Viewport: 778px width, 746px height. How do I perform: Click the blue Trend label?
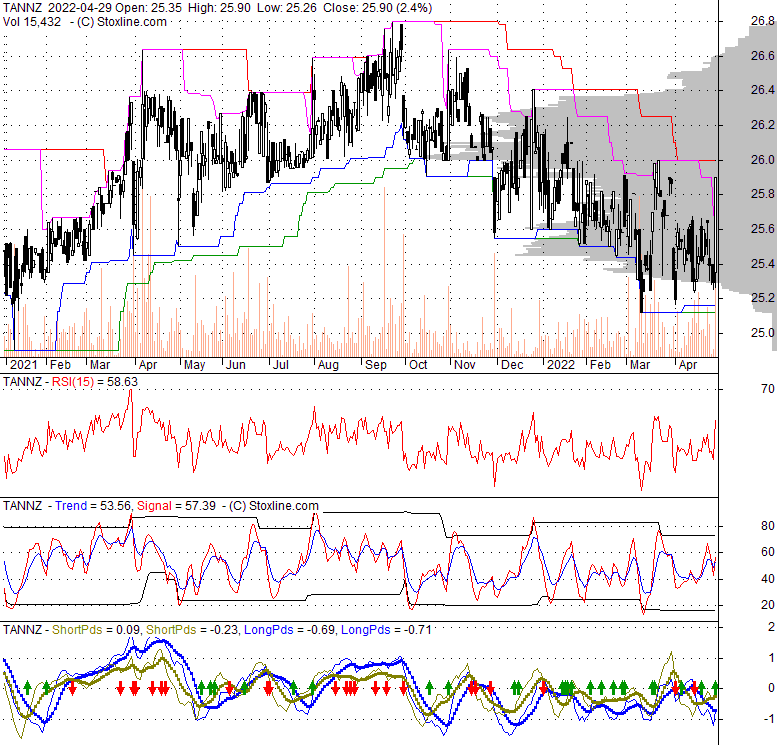[x=70, y=506]
